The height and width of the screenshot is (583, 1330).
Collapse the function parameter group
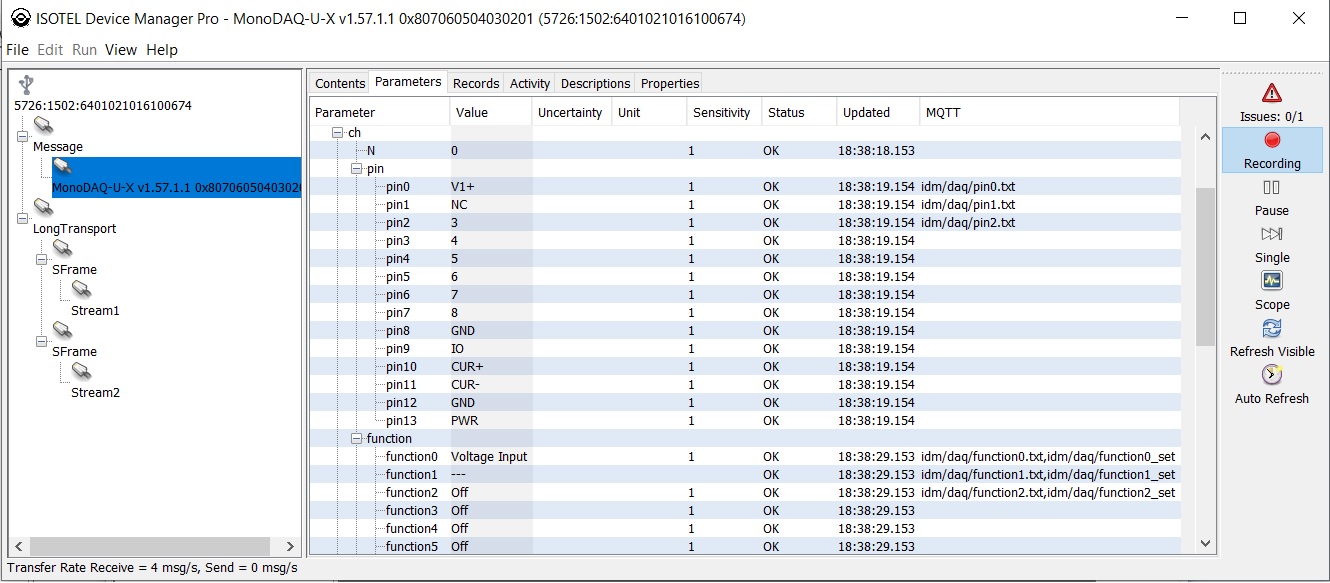[357, 439]
